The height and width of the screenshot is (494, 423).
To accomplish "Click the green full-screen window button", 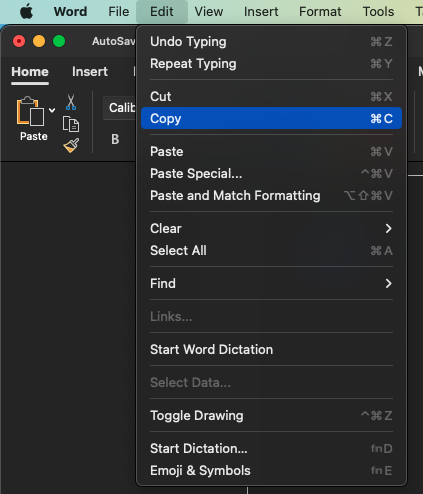I will pyautogui.click(x=59, y=41).
